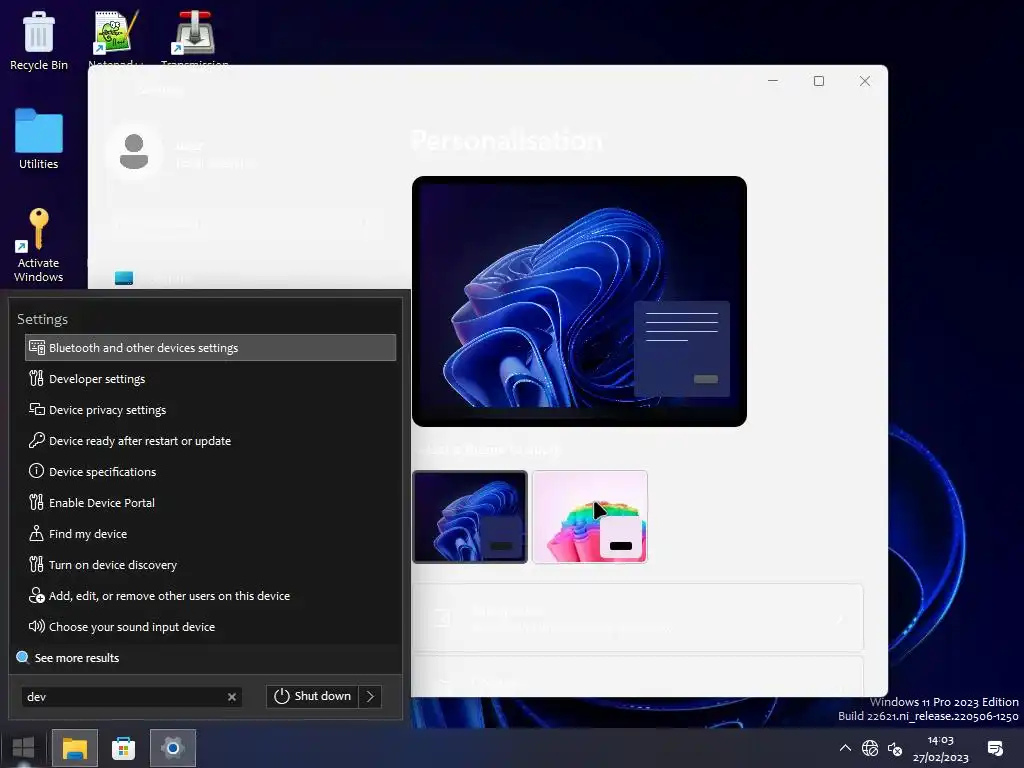Open Choose your sound input device result
Screen dimensions: 1024x768
click(x=210, y=627)
